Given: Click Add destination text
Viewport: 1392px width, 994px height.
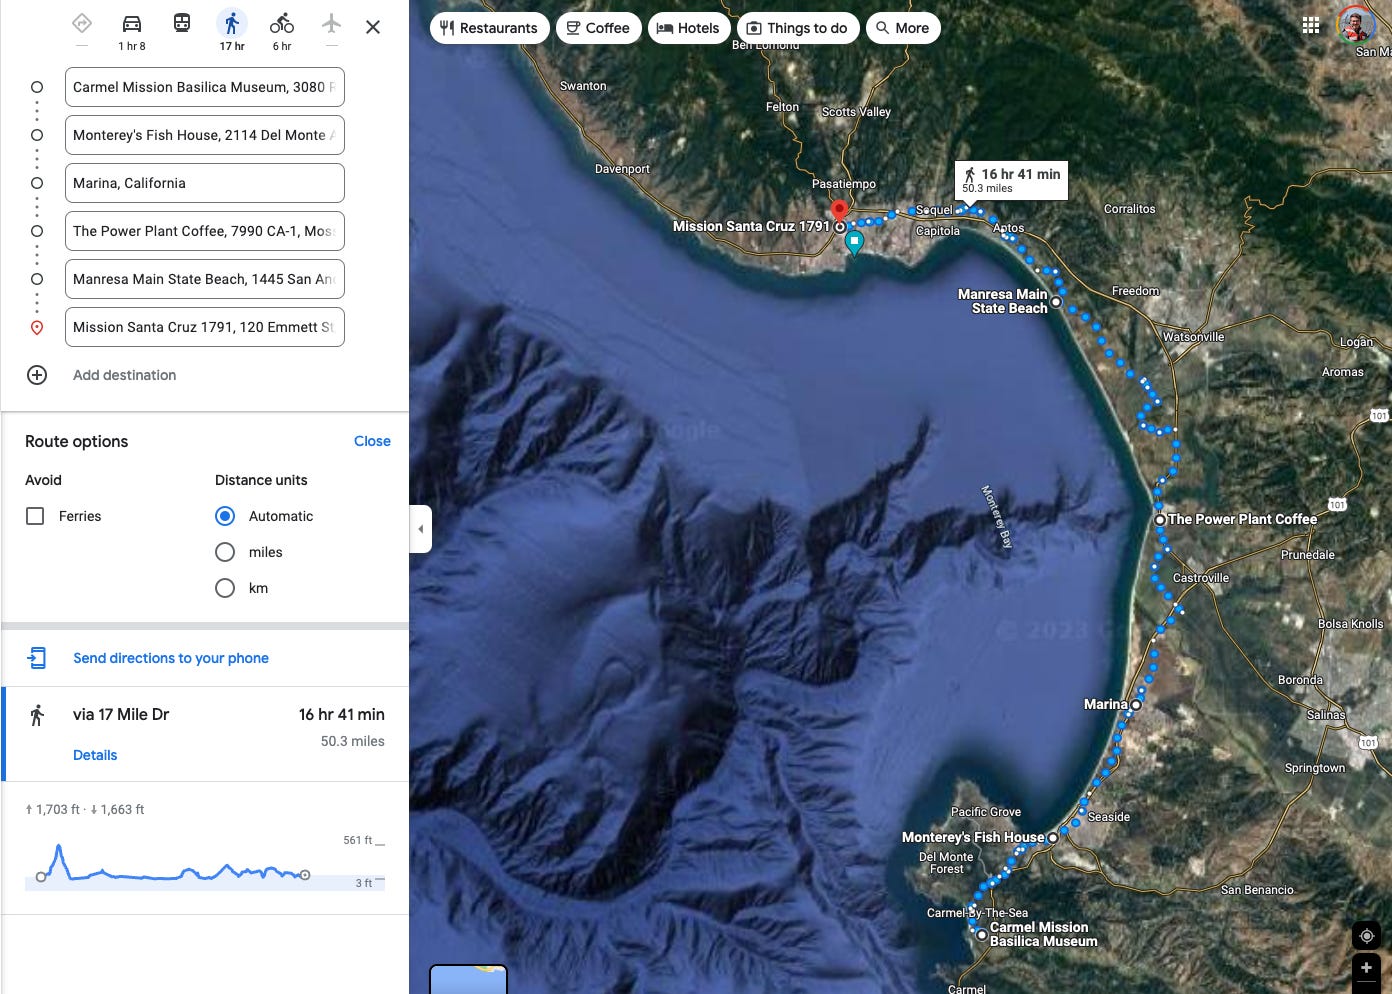Looking at the screenshot, I should tap(124, 375).
